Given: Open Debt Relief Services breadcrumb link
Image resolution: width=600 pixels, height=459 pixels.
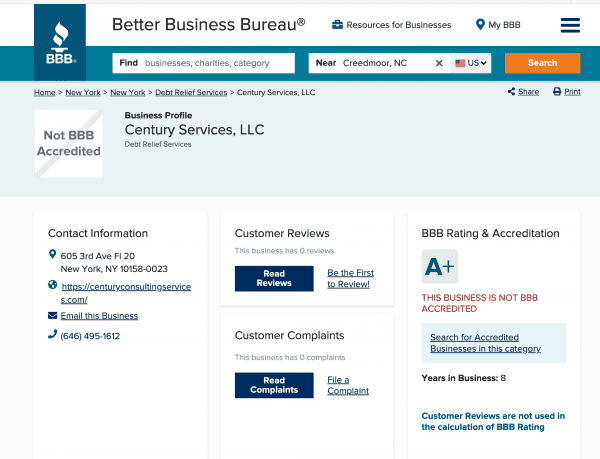Looking at the screenshot, I should click(x=191, y=92).
